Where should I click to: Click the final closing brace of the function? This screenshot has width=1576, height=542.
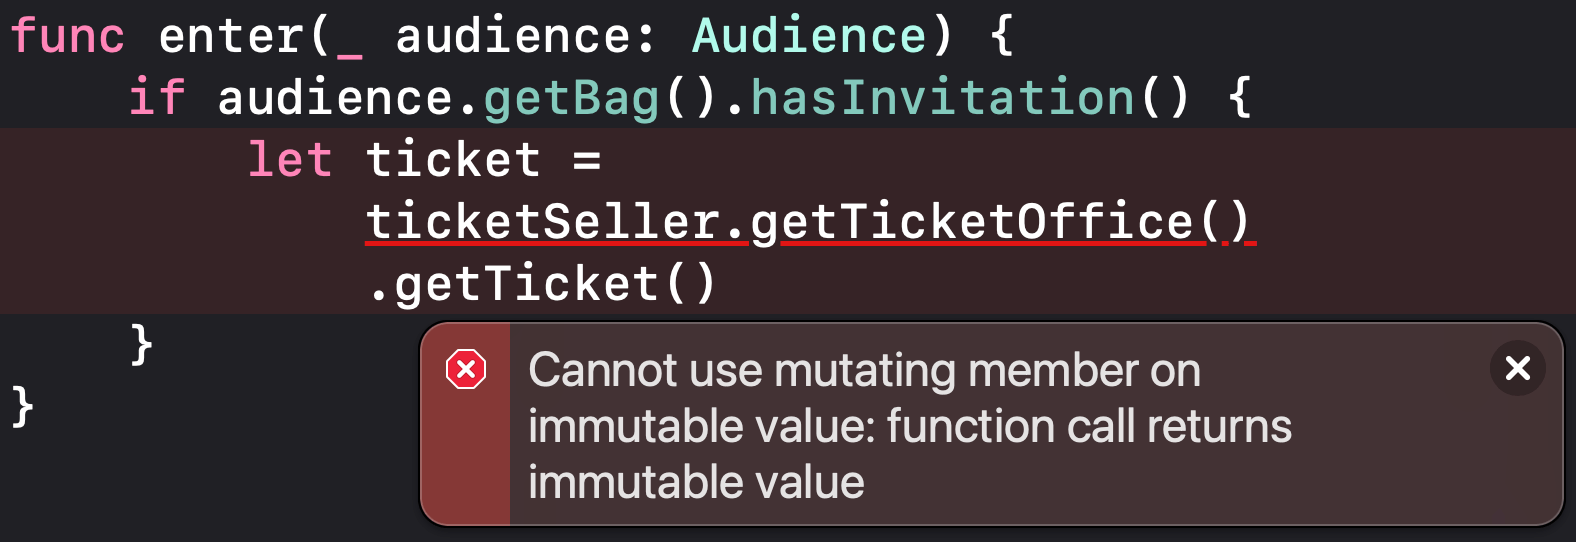(22, 406)
